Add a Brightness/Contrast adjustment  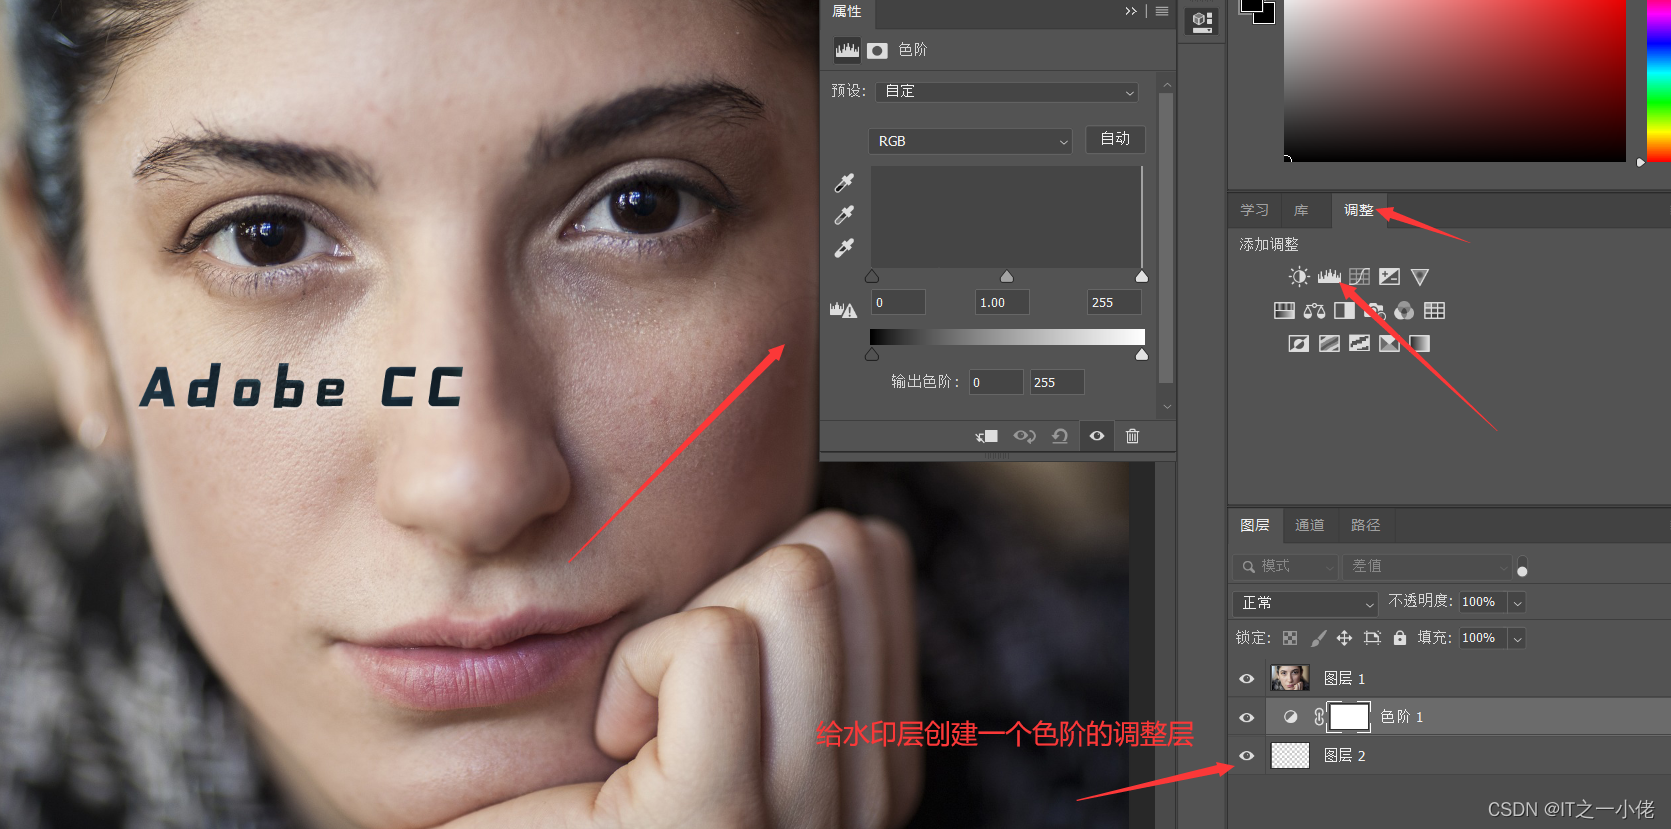[x=1298, y=277]
